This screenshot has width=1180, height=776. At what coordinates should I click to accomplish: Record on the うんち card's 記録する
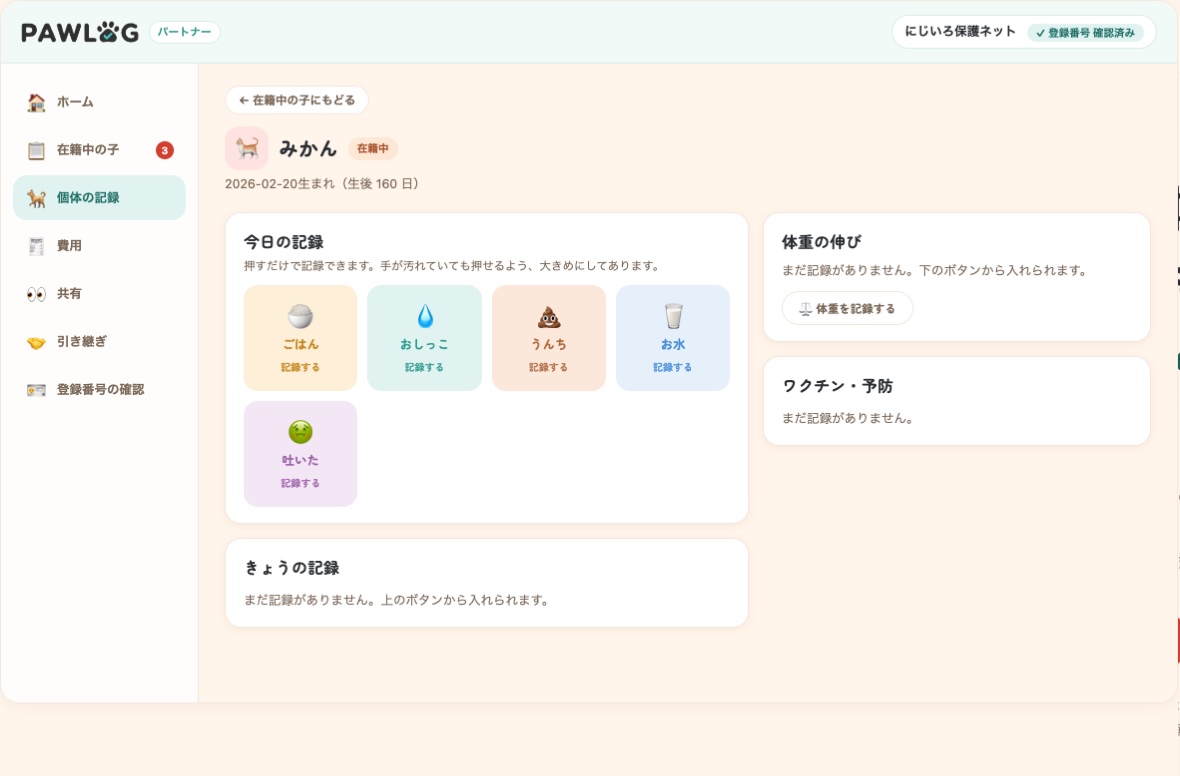(549, 367)
